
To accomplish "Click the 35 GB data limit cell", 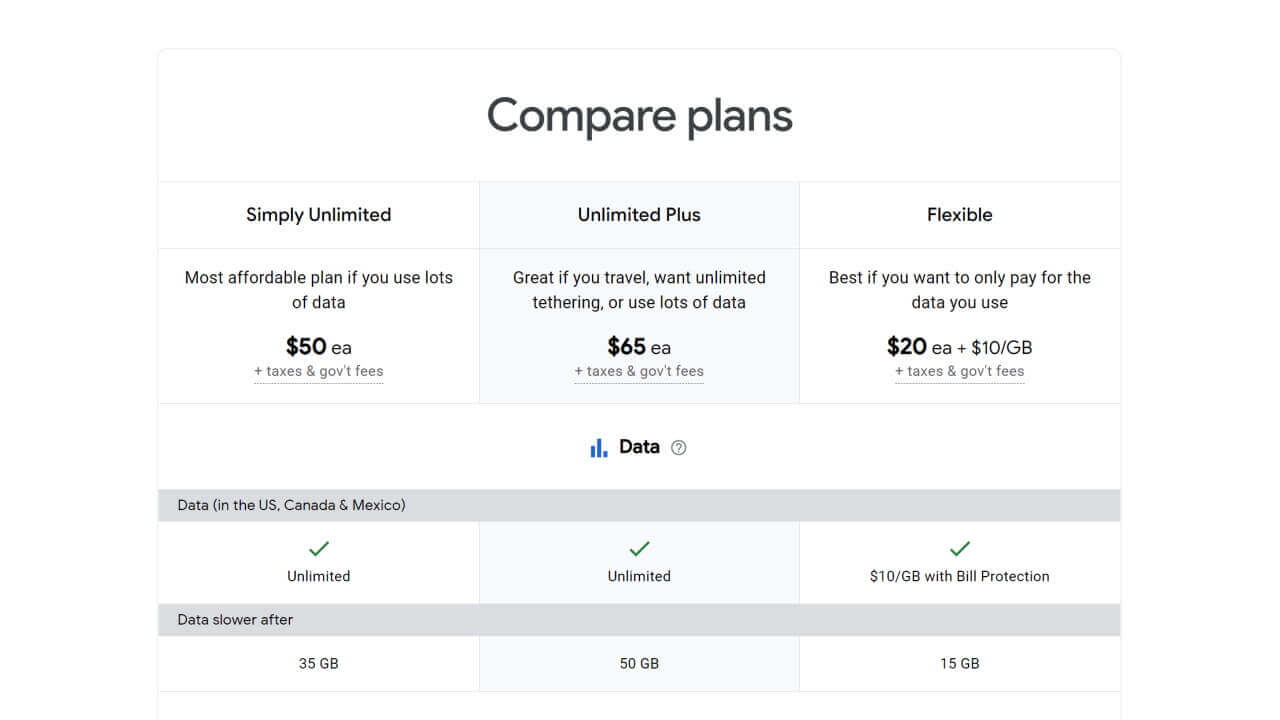I will point(318,664).
